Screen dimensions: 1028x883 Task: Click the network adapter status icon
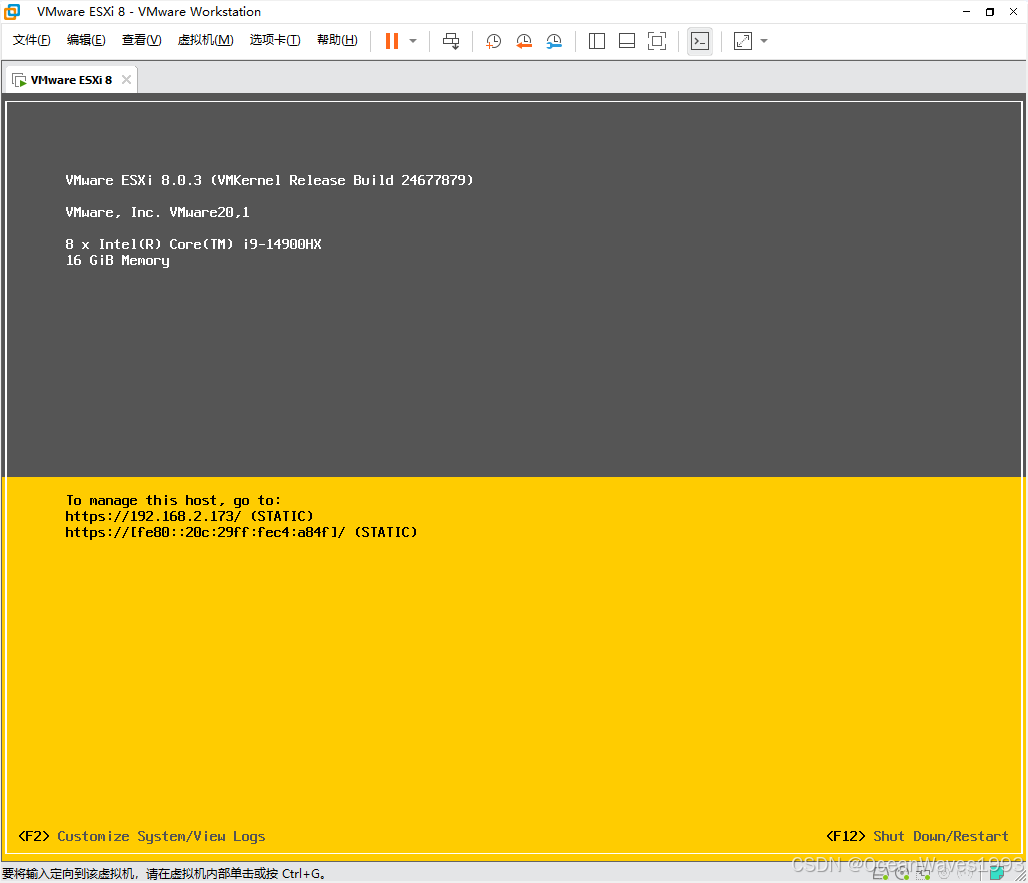click(923, 873)
